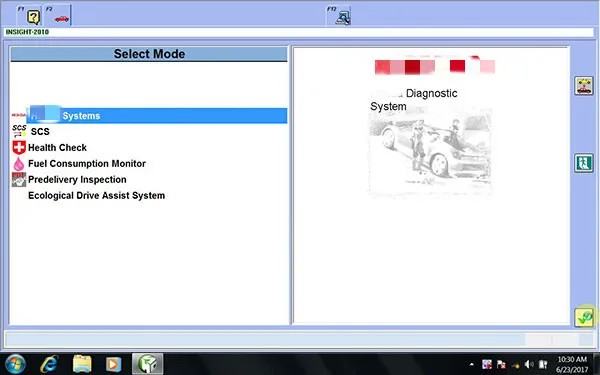The height and width of the screenshot is (375, 600).
Task: Choose Ecological Drive Assist System
Action: [x=96, y=196]
